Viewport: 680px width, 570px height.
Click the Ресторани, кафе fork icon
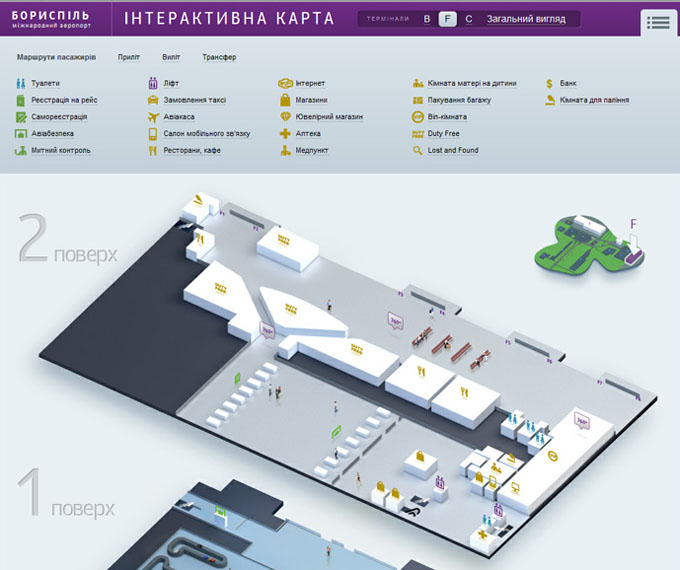(x=153, y=151)
